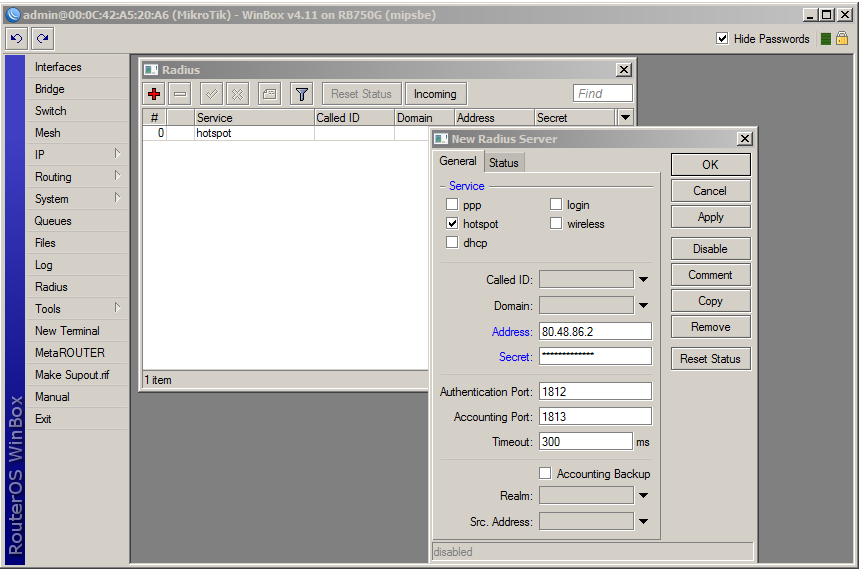Click the Comment icon in Radius toolbar

(x=269, y=94)
